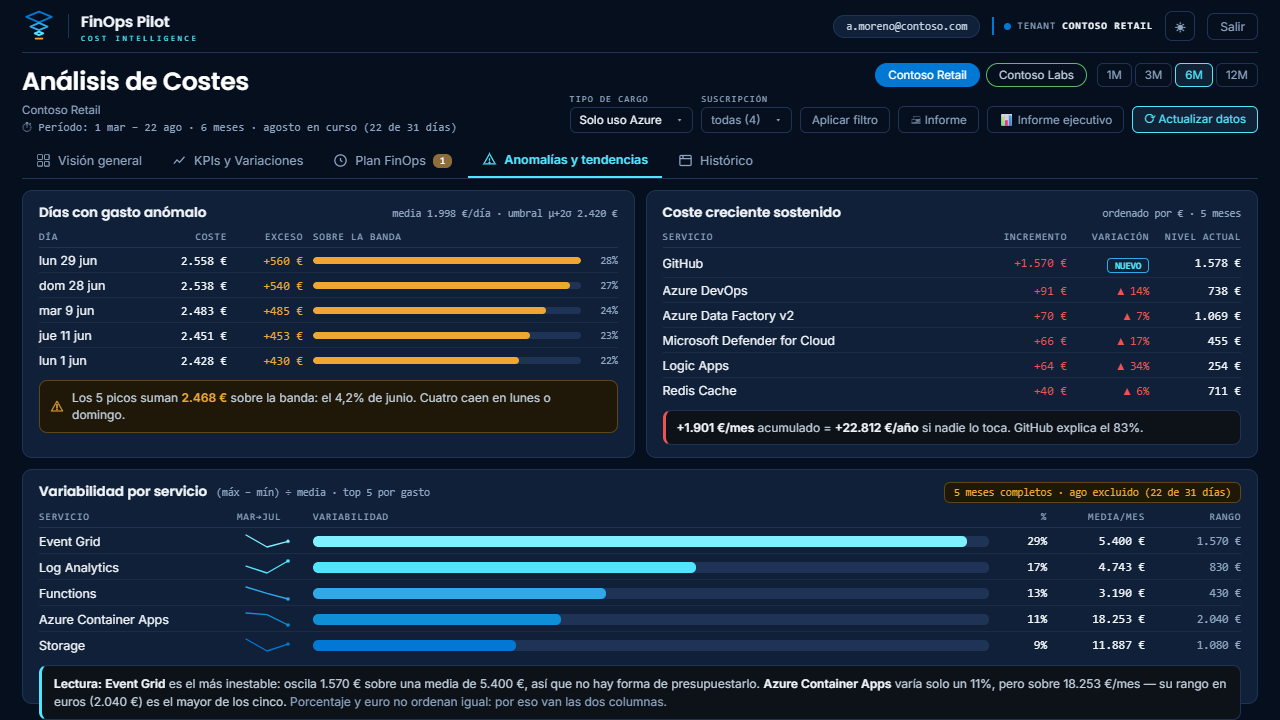Click the Event Grid sparkline chart
The image size is (1280, 720).
(x=267, y=542)
